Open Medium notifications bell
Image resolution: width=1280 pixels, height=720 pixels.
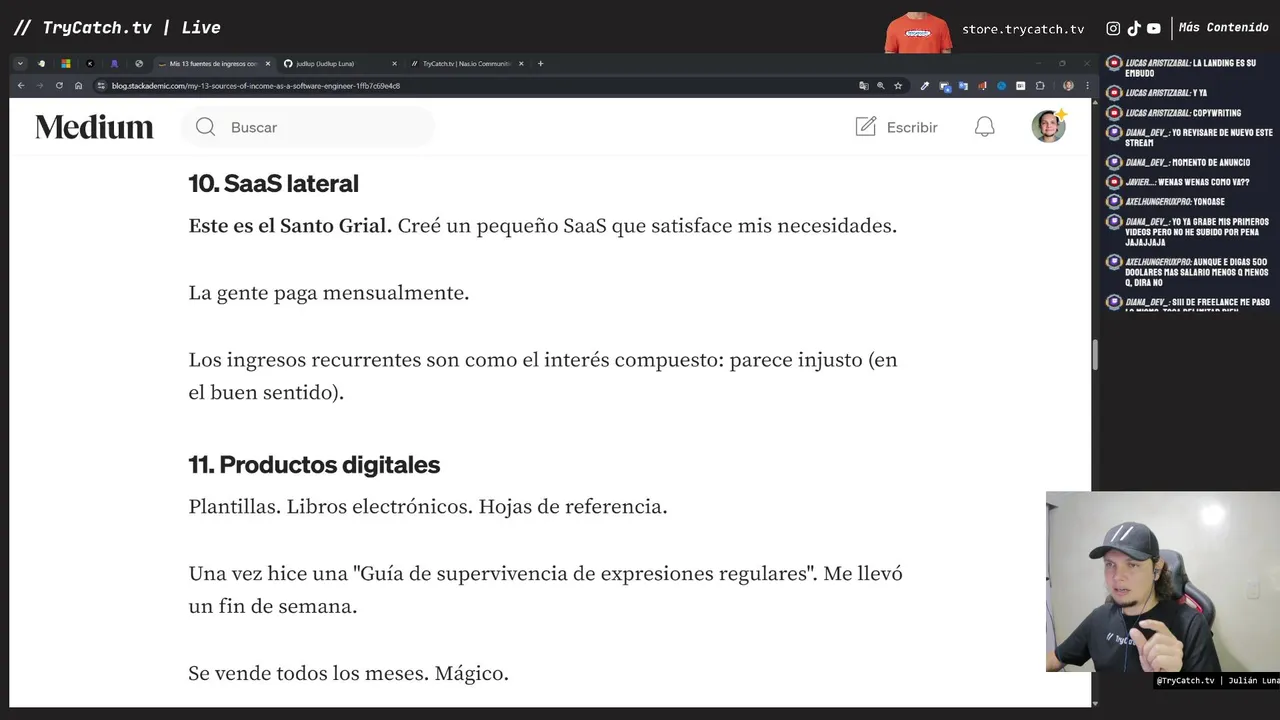tap(985, 127)
